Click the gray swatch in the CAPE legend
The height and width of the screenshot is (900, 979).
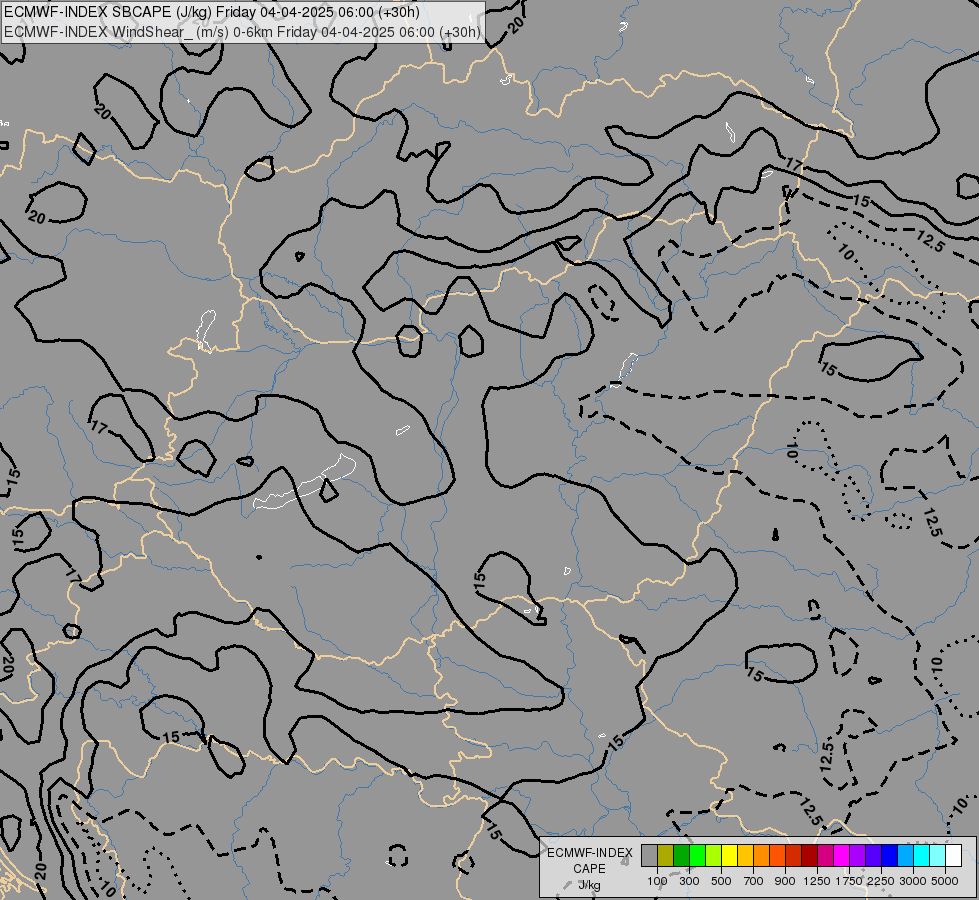pos(649,855)
